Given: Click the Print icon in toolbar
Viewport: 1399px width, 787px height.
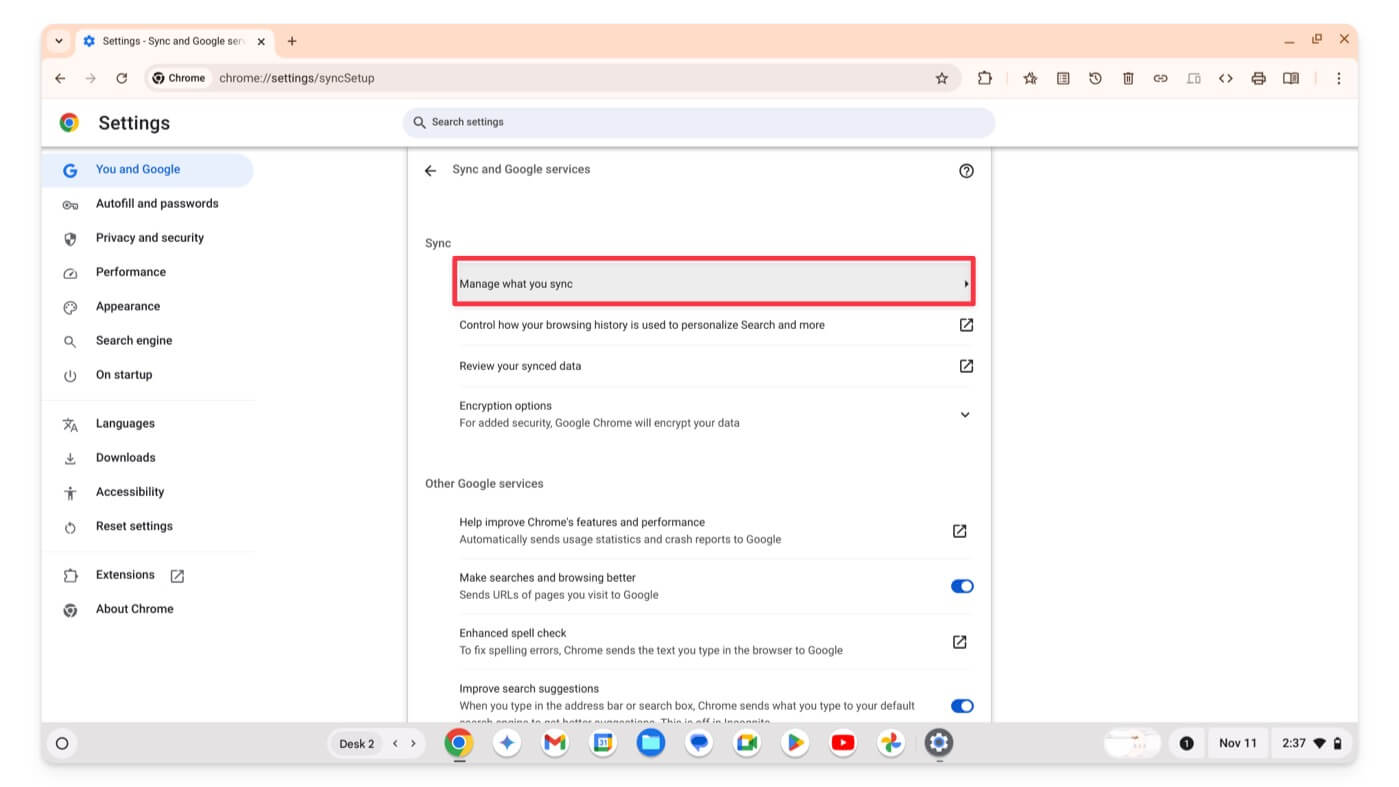Looking at the screenshot, I should [x=1258, y=78].
